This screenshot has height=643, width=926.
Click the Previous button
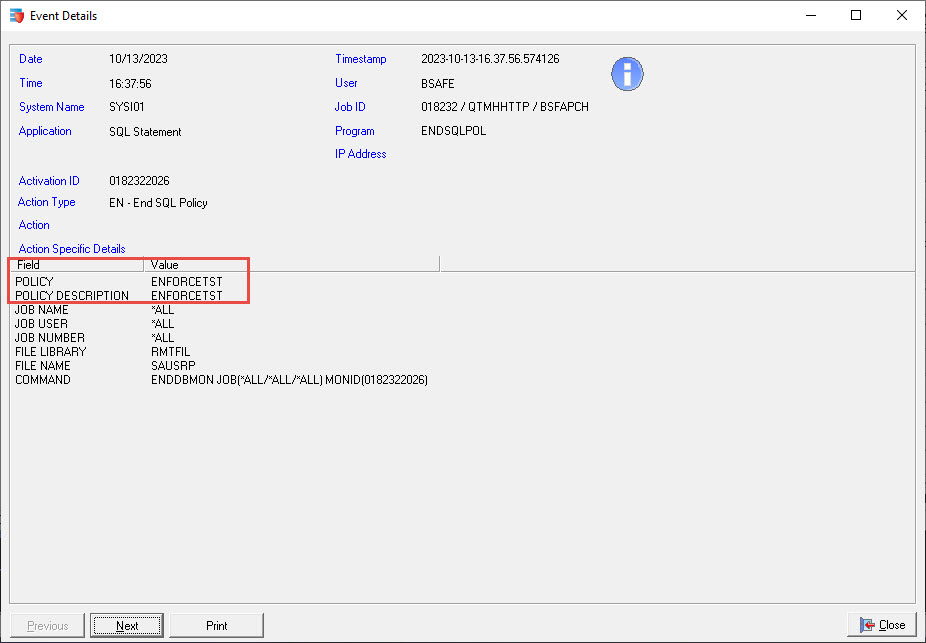click(x=47, y=624)
